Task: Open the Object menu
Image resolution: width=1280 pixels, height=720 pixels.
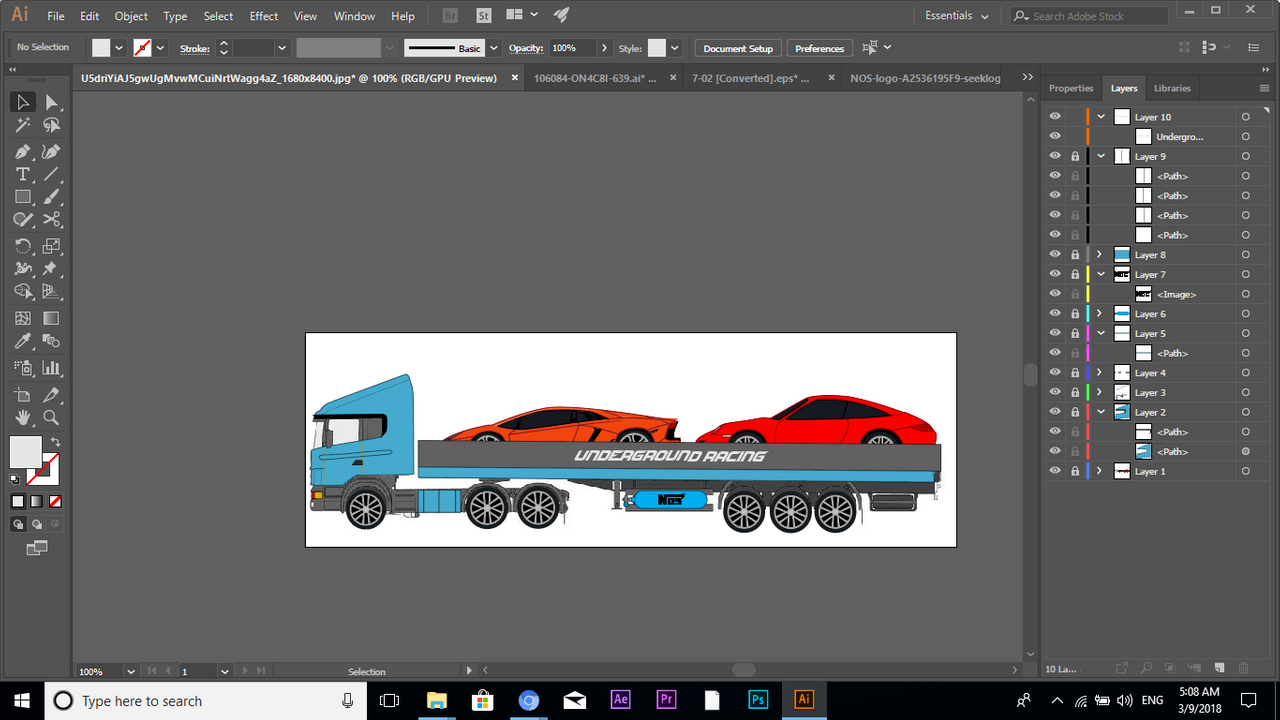Action: 131,16
